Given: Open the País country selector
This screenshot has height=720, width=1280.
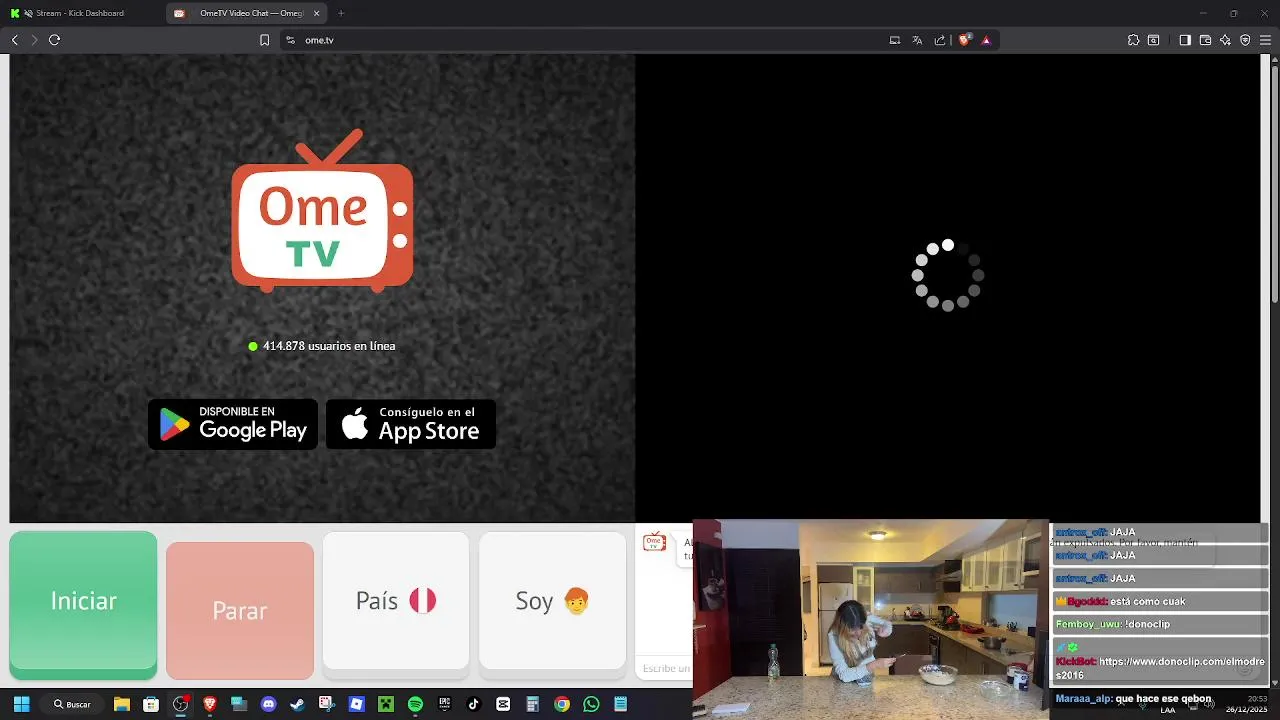Looking at the screenshot, I should coord(396,600).
